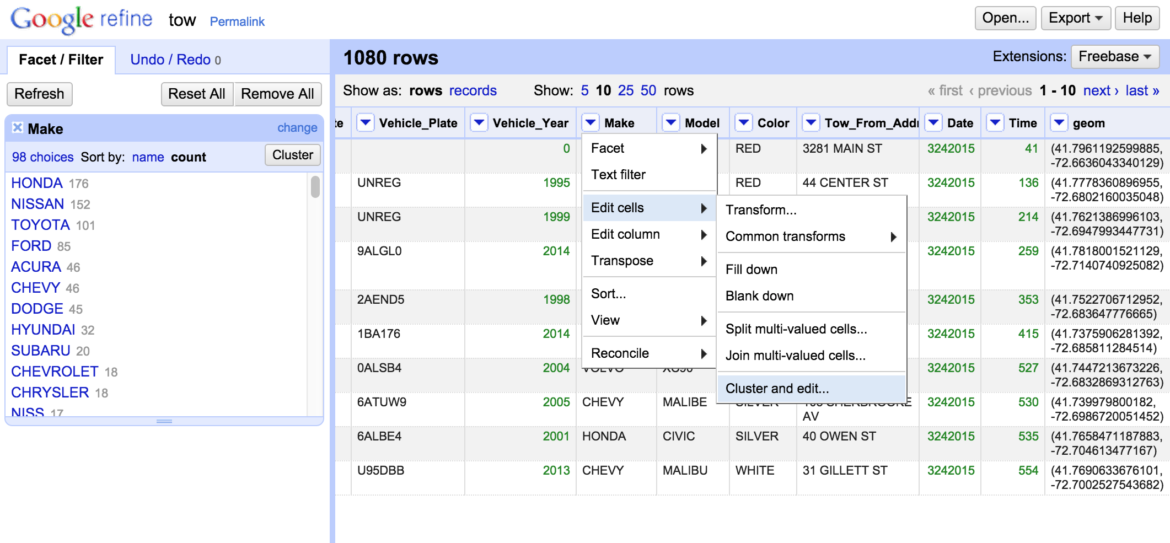
Task: Click the change link in Make facet
Action: [297, 128]
